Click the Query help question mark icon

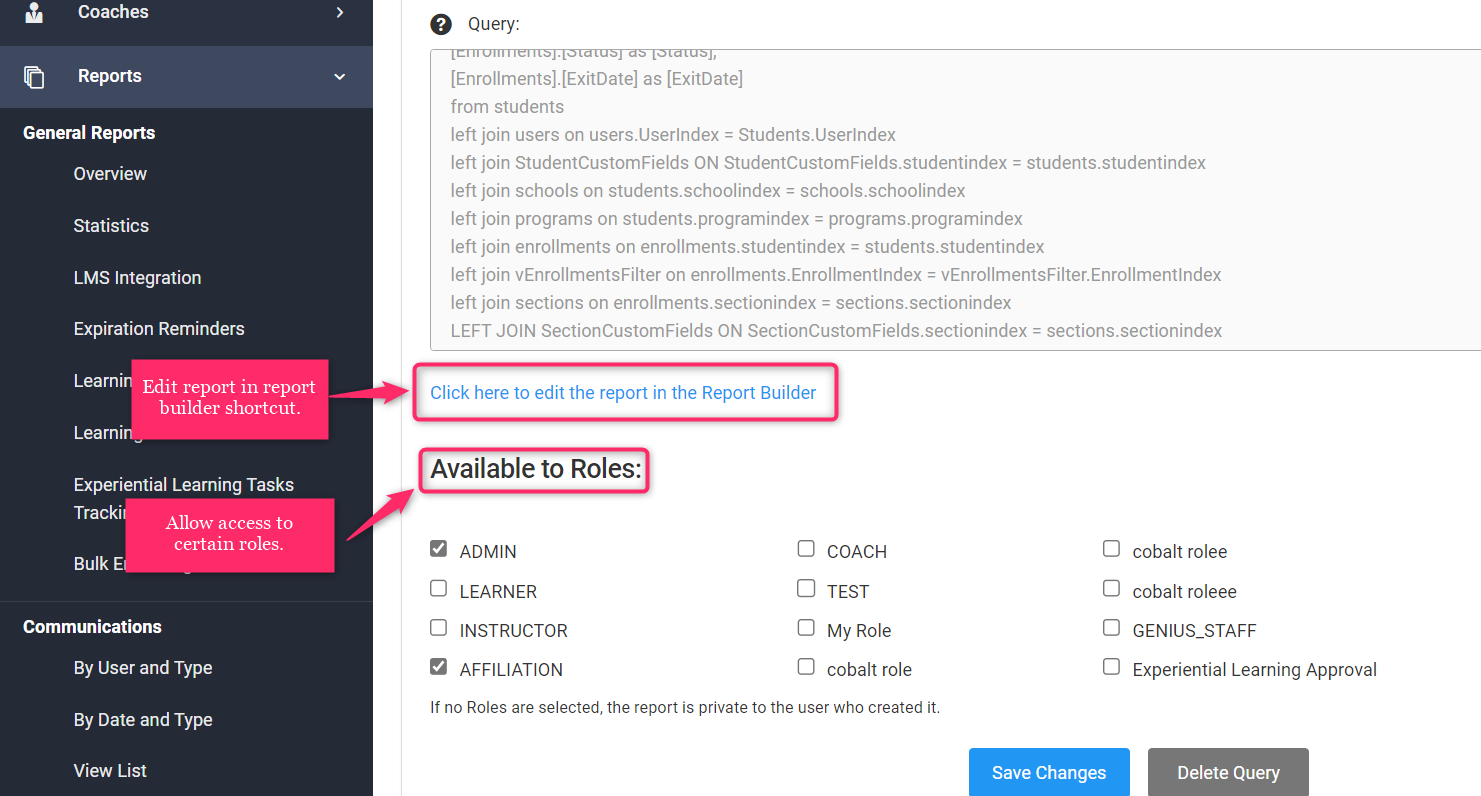click(440, 24)
